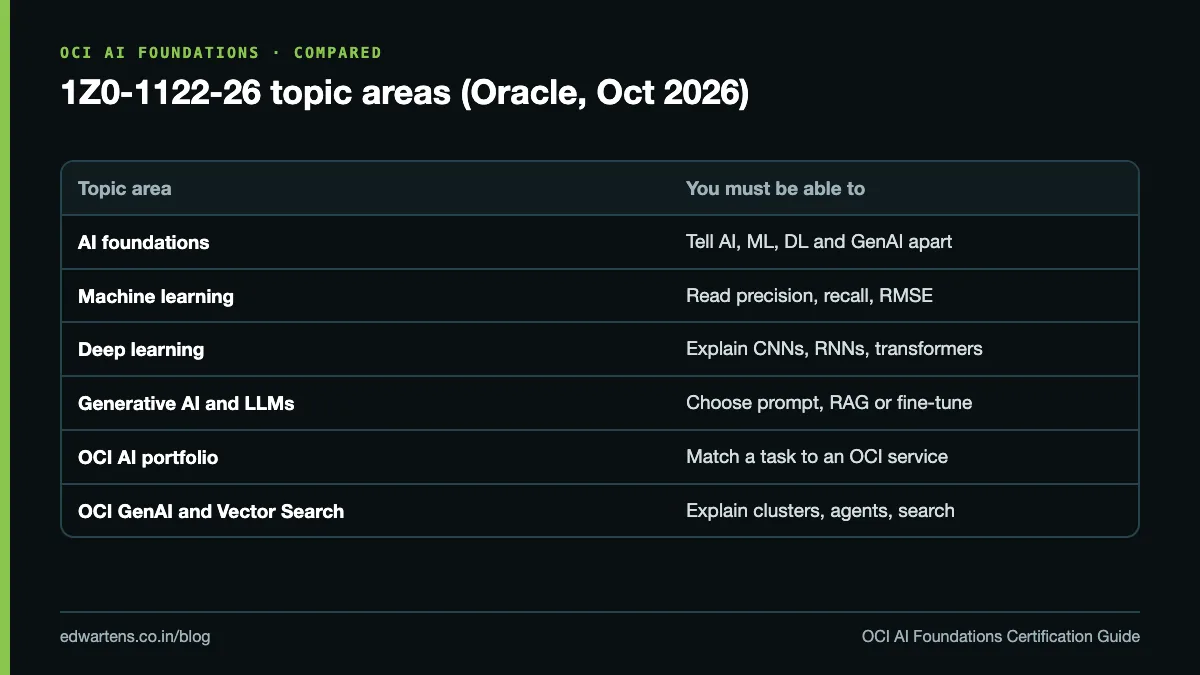
Task: Select the 'Machine learning' row label
Action: (x=156, y=296)
